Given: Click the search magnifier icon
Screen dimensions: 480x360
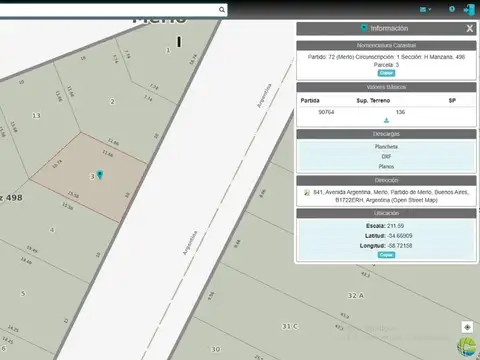Looking at the screenshot, I should (222, 10).
